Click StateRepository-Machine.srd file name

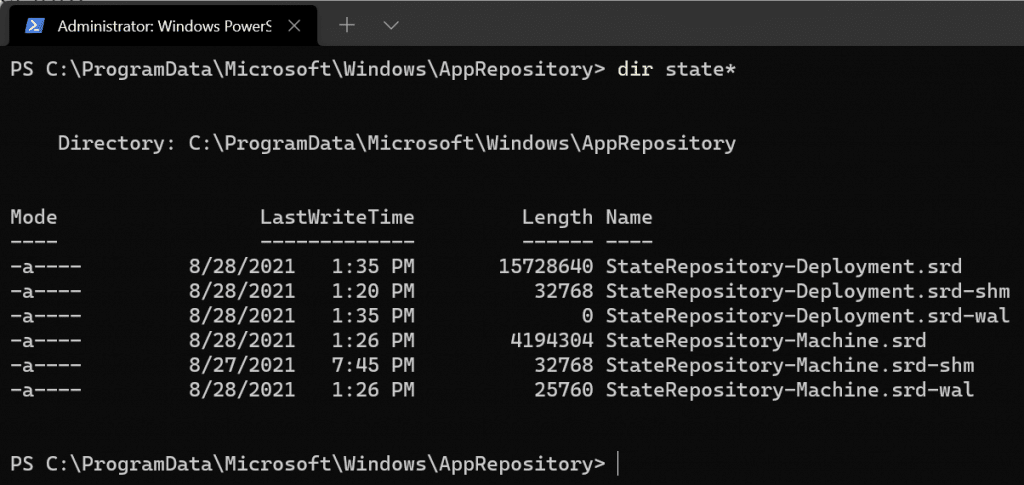tap(766, 341)
